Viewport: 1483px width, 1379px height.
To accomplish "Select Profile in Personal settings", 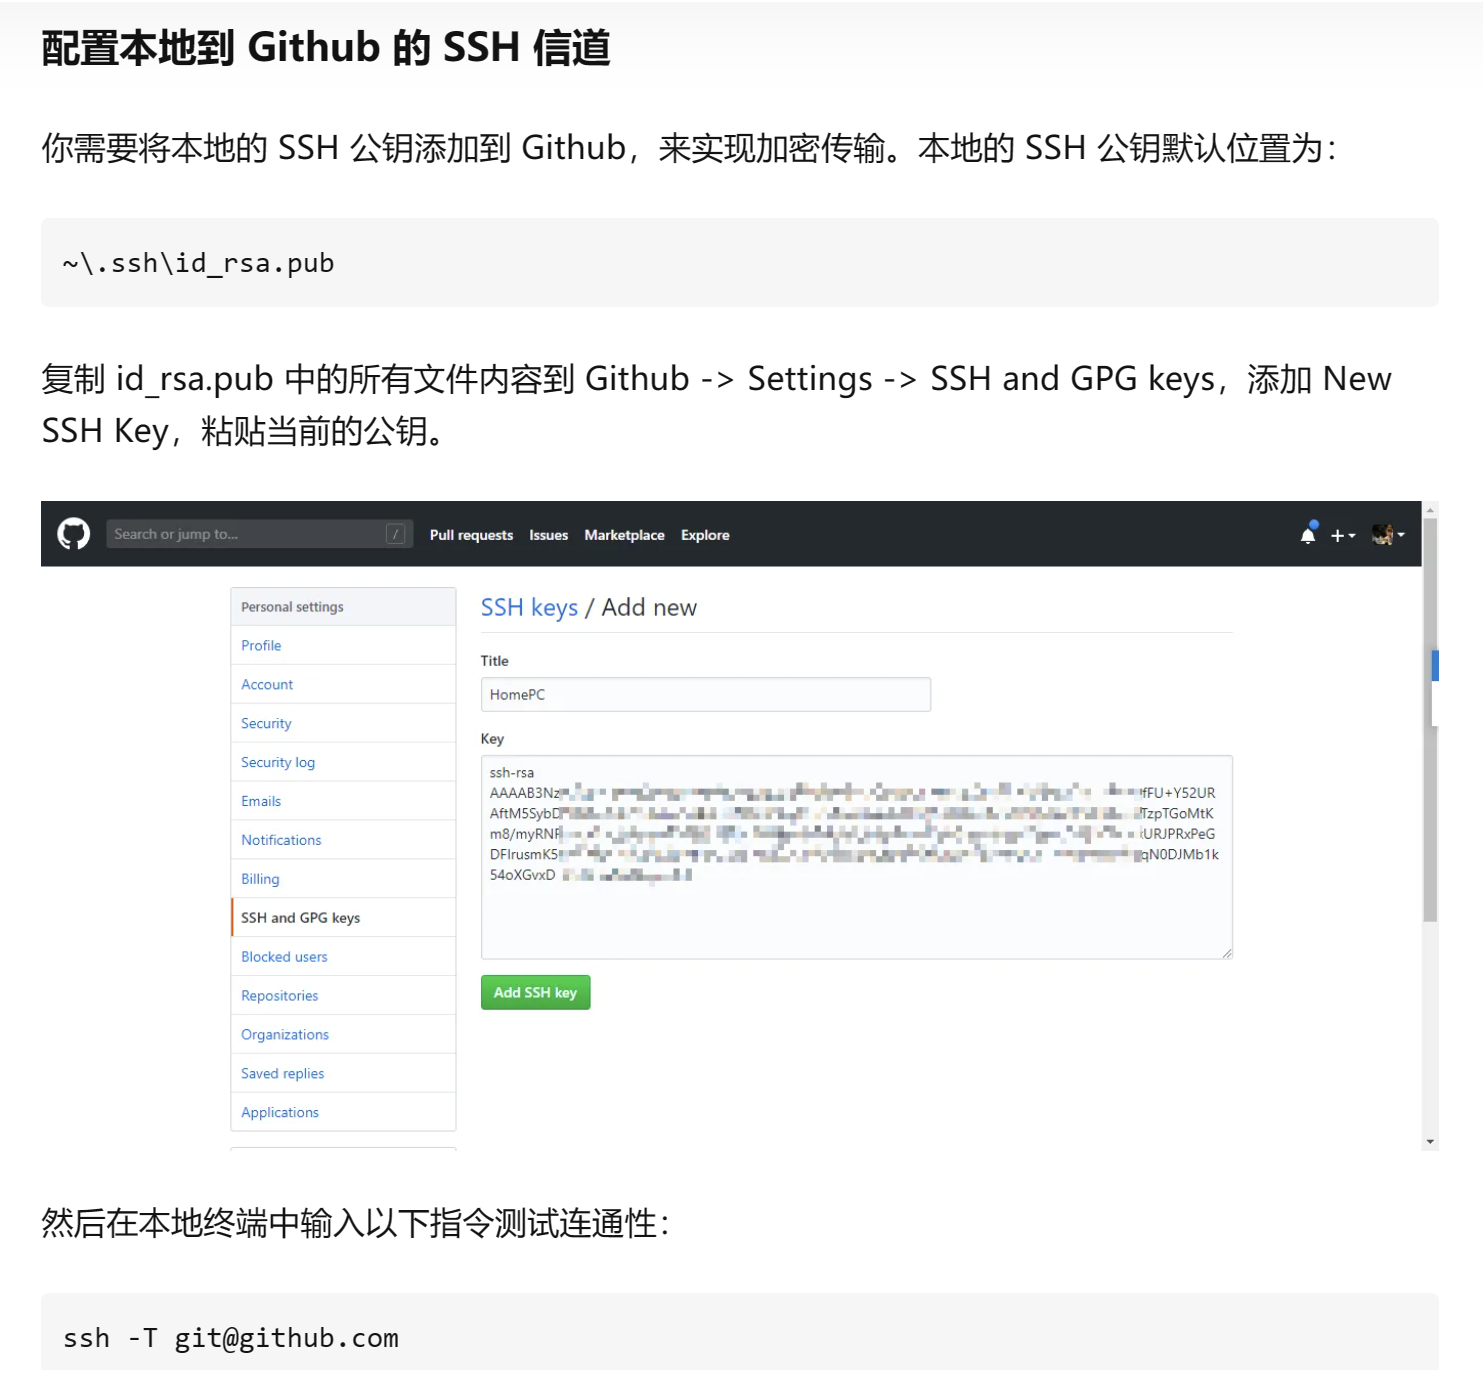I will pyautogui.click(x=343, y=645).
